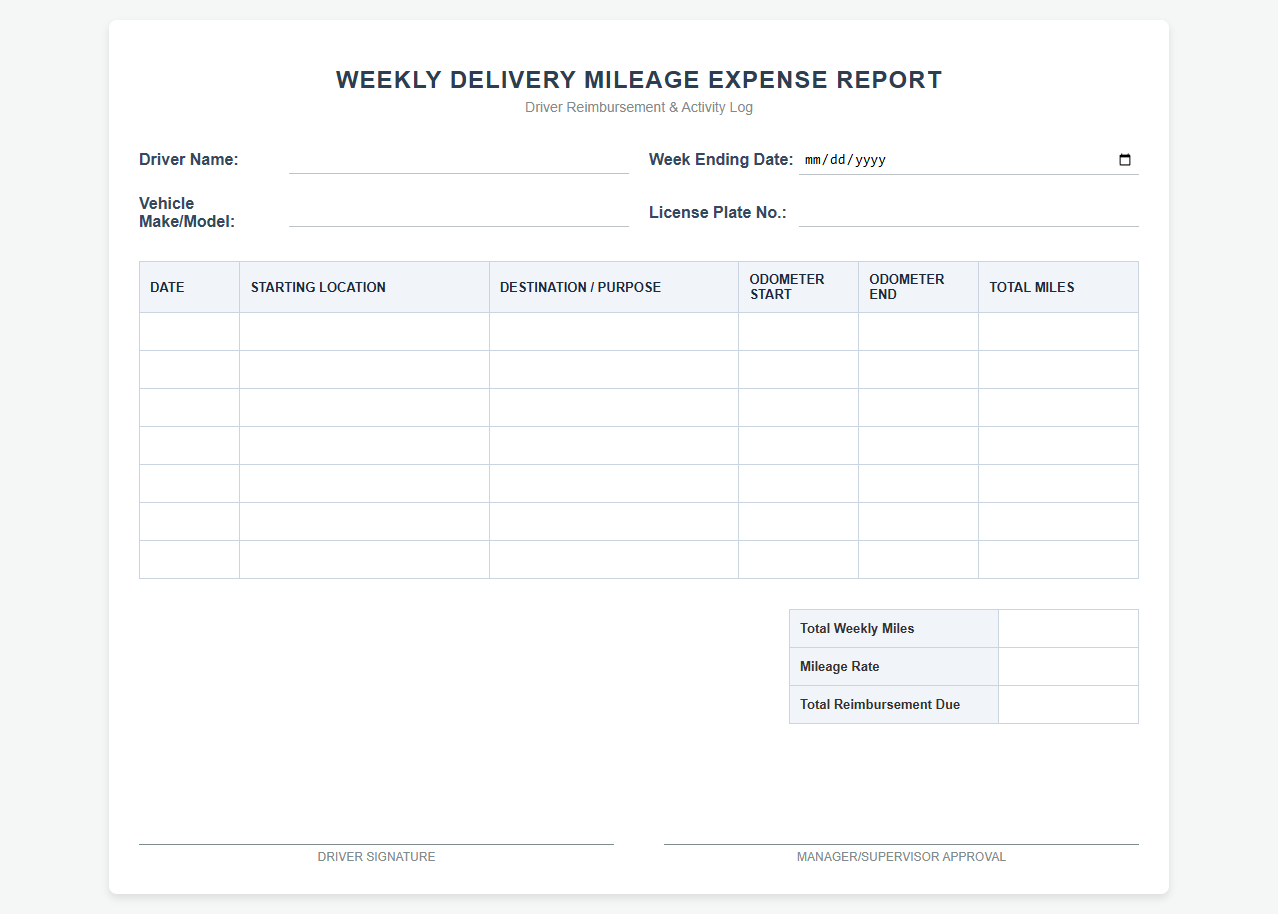Click the License Plate No. input field
This screenshot has height=914, width=1278.
(969, 212)
